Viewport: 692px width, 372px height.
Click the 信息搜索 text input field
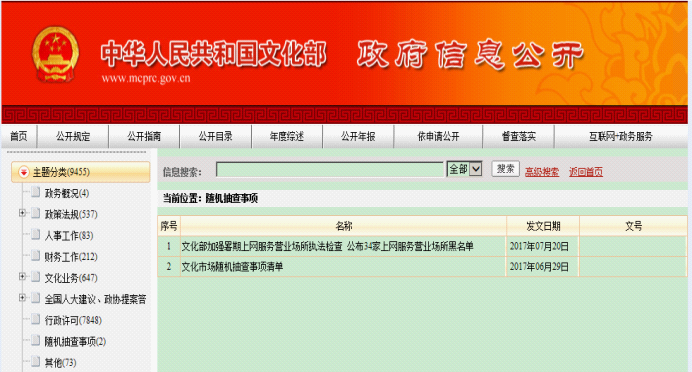tap(330, 169)
